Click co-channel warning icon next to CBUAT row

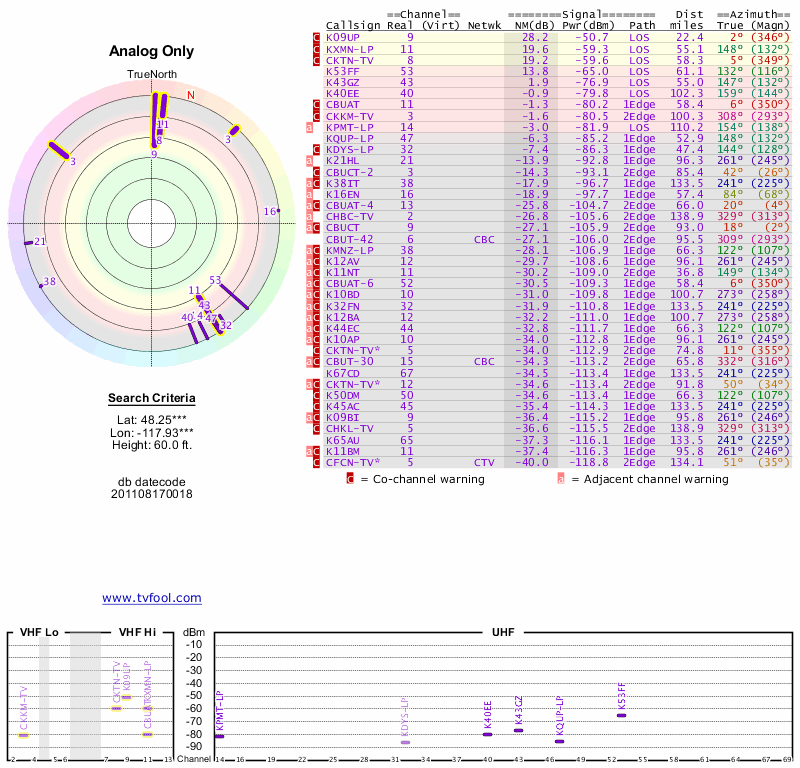[x=316, y=104]
